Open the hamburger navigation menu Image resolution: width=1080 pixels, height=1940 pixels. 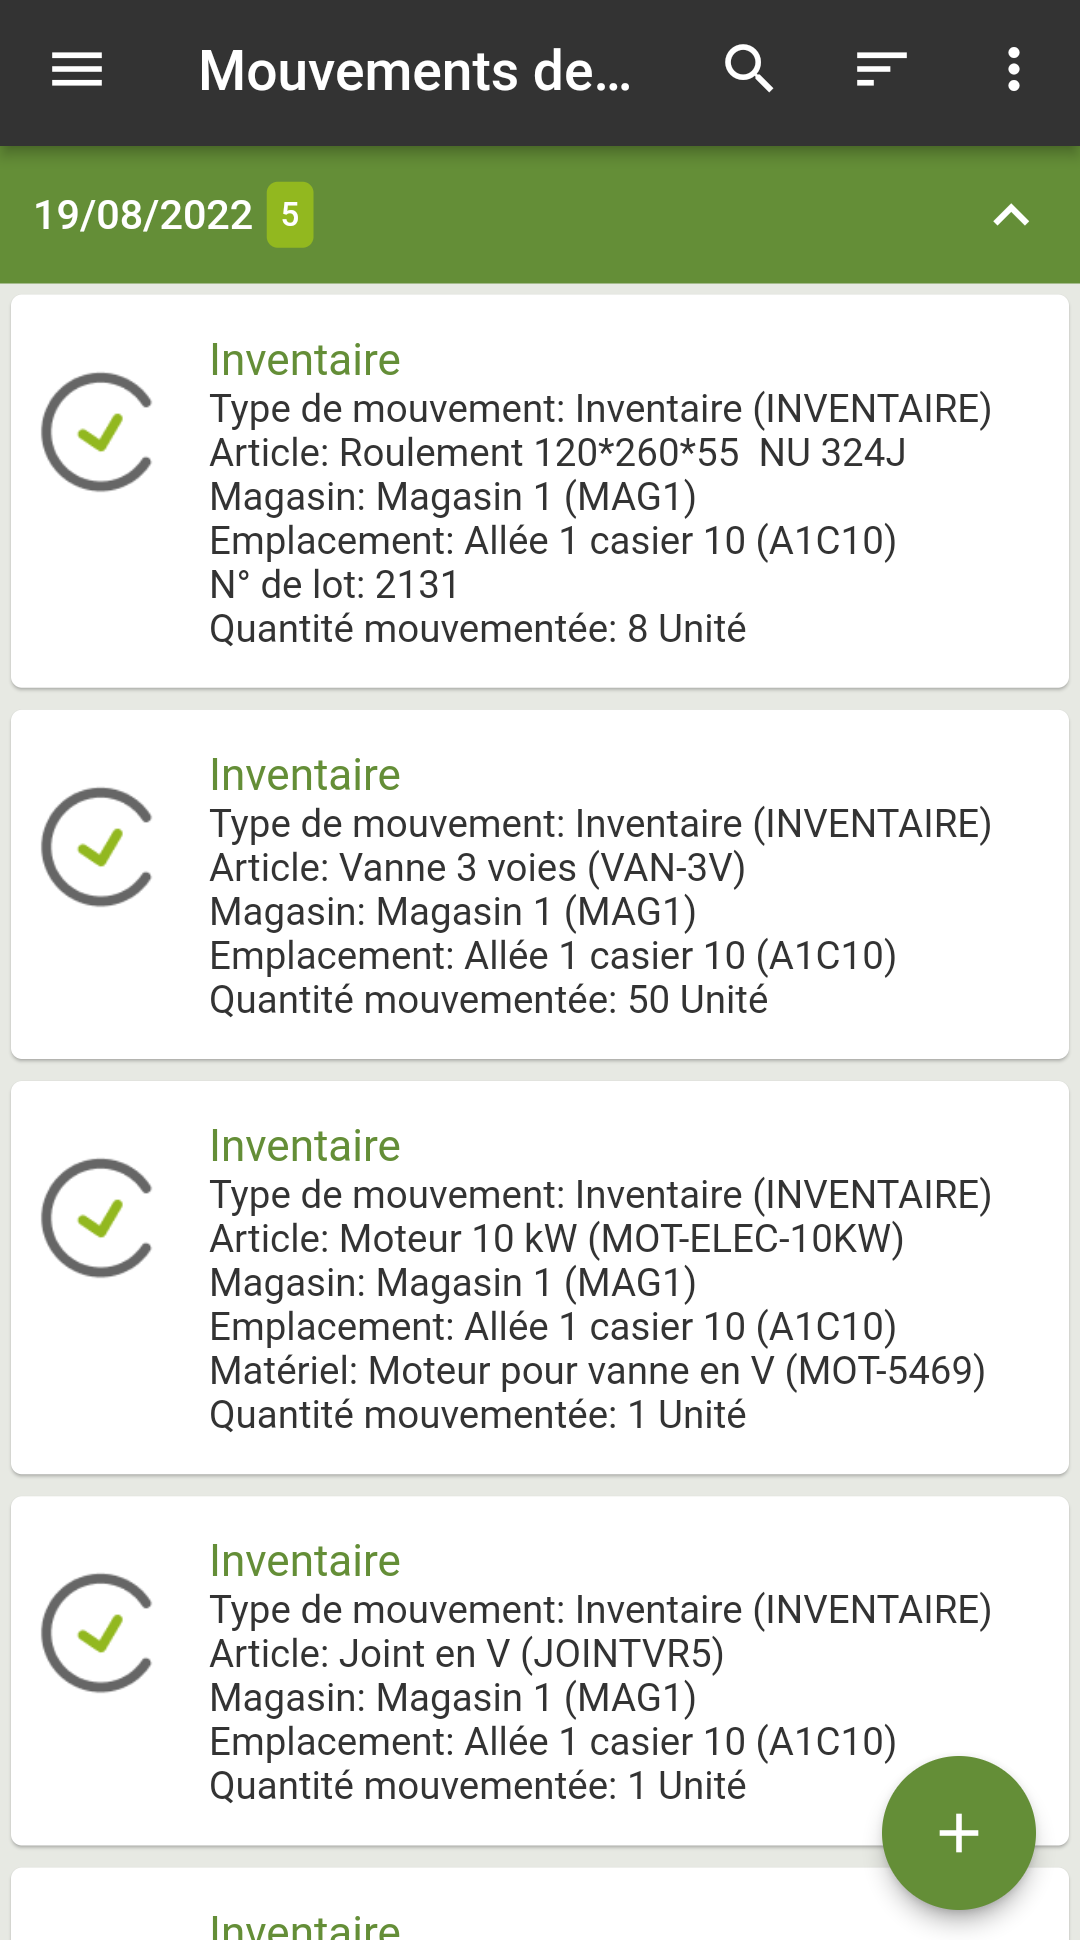pos(77,70)
